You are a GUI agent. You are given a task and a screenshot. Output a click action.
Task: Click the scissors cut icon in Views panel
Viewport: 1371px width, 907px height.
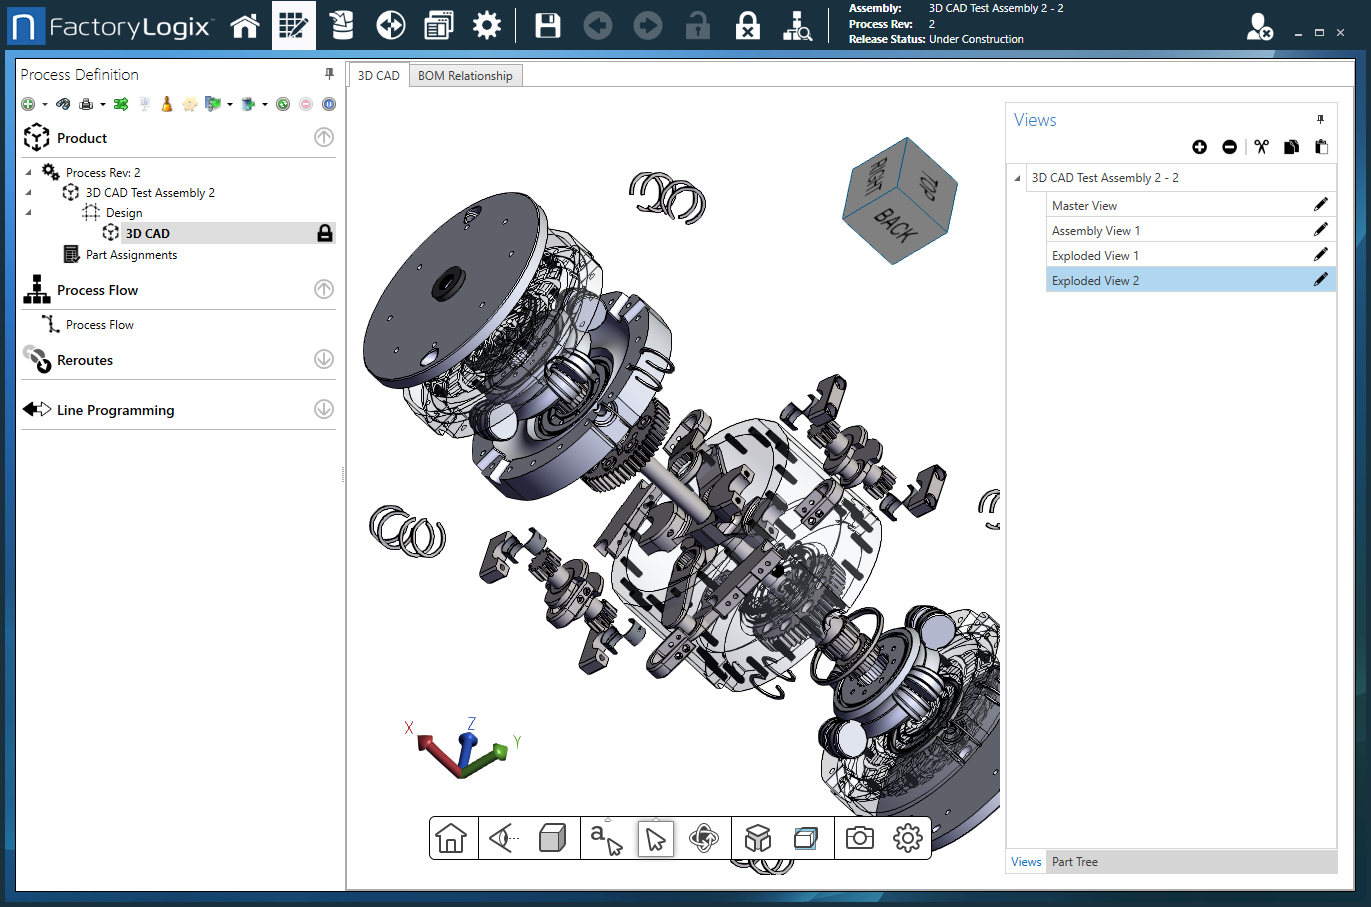tap(1261, 147)
